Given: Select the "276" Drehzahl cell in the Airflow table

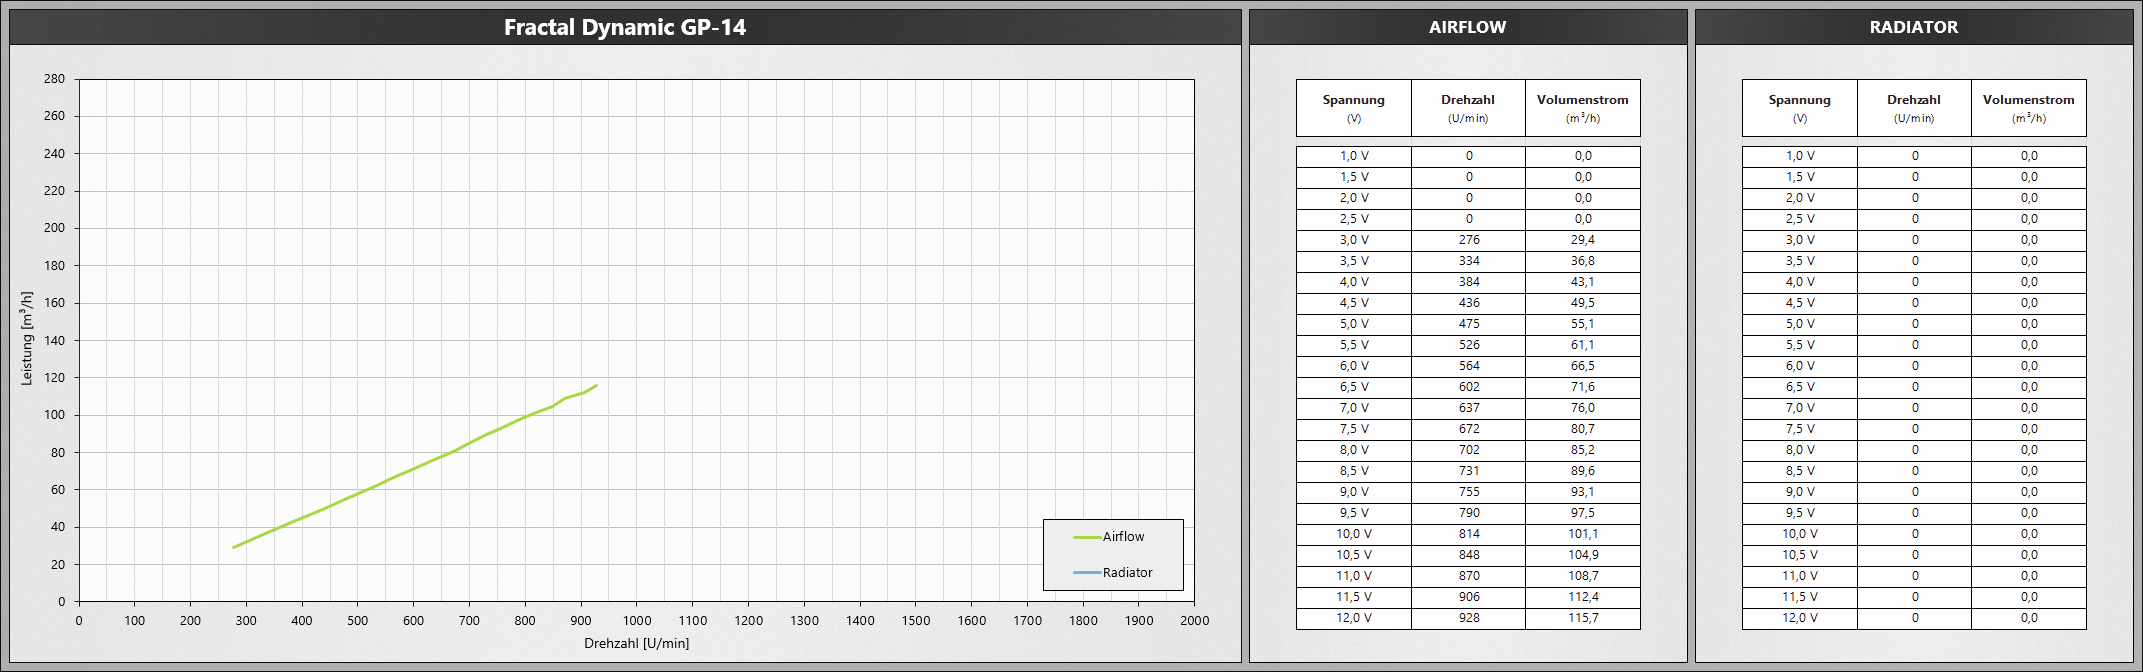Looking at the screenshot, I should pyautogui.click(x=1468, y=240).
